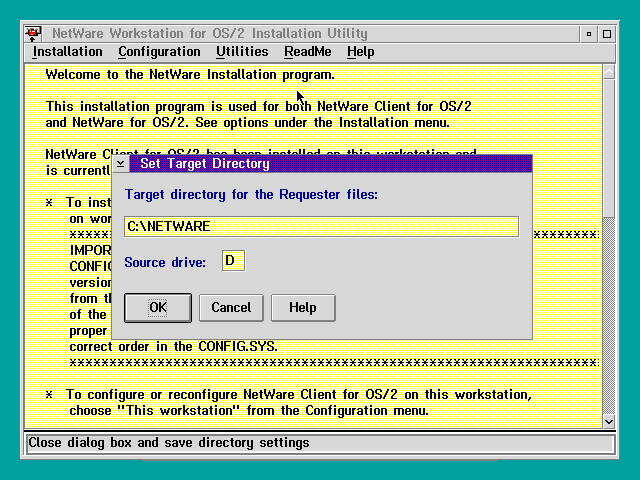Click the NetWare Workstation window title bar
The height and width of the screenshot is (480, 640).
pyautogui.click(x=310, y=33)
